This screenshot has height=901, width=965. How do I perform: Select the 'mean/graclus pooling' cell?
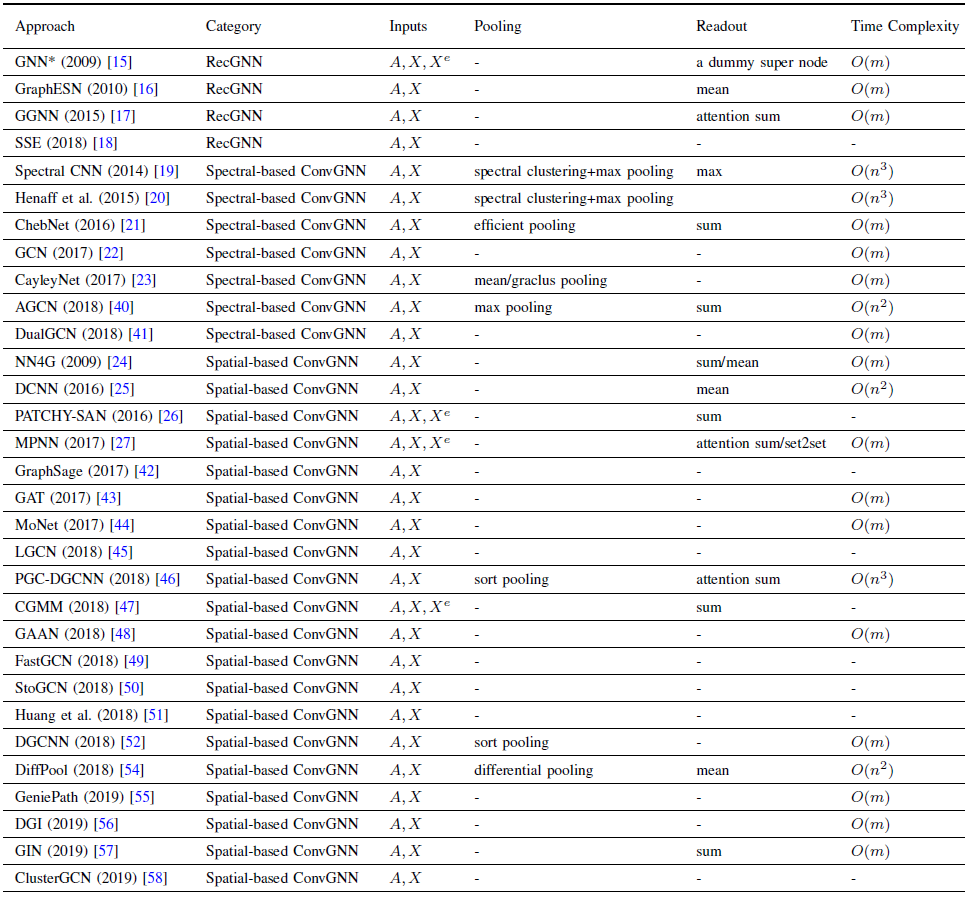pos(540,280)
